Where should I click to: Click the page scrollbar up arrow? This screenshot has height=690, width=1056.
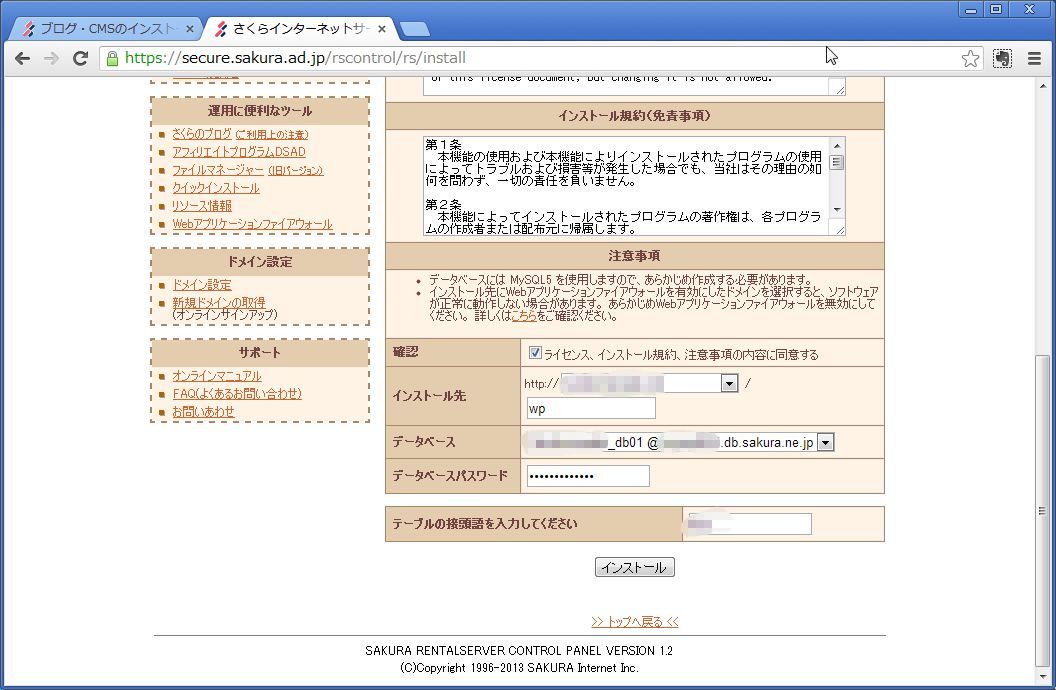(1042, 85)
